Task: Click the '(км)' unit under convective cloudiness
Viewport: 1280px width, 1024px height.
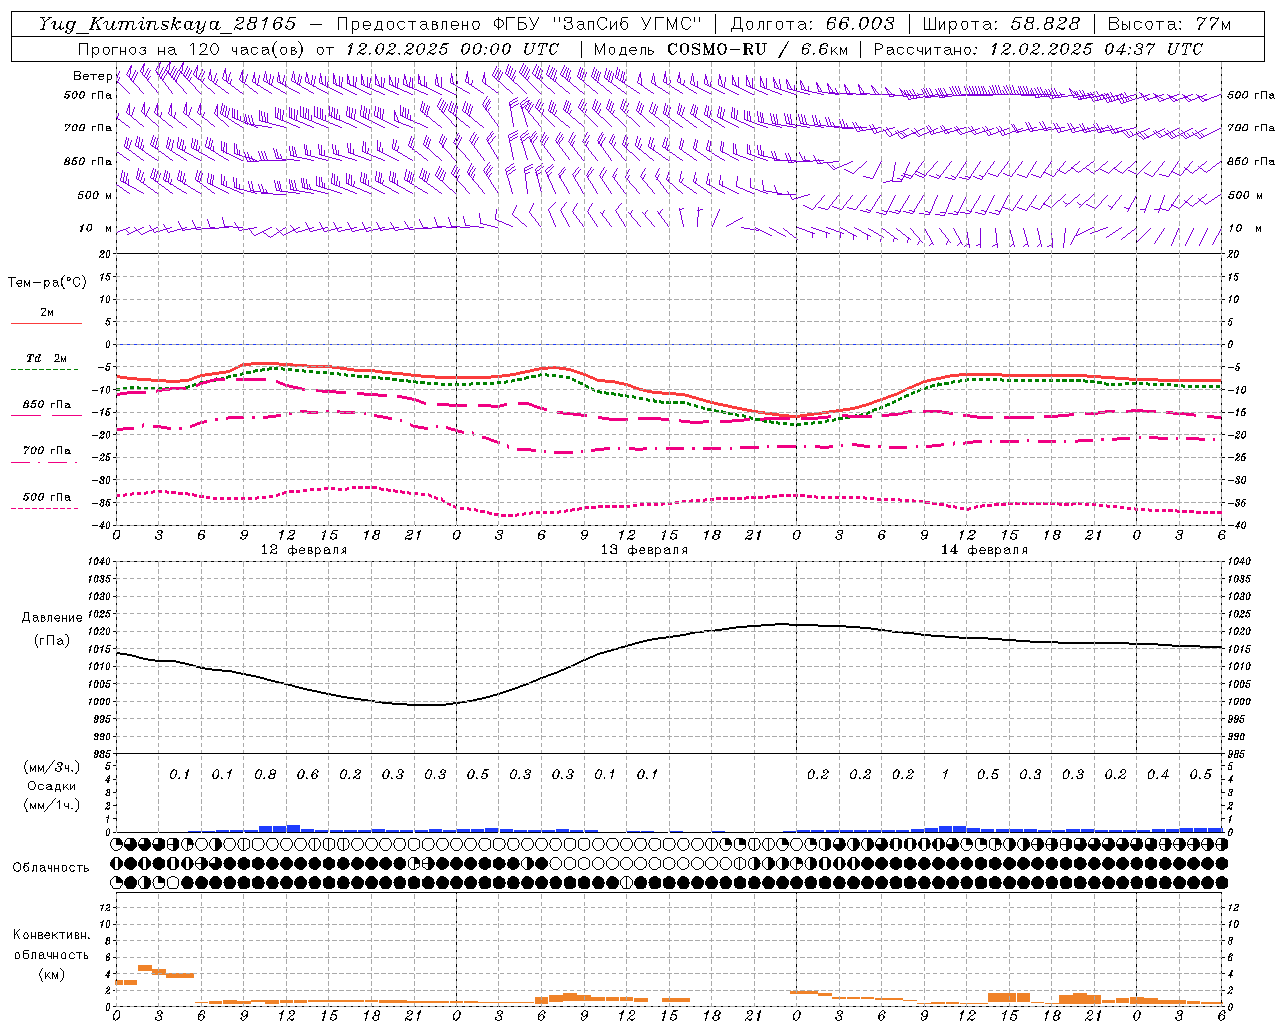Action: [51, 974]
